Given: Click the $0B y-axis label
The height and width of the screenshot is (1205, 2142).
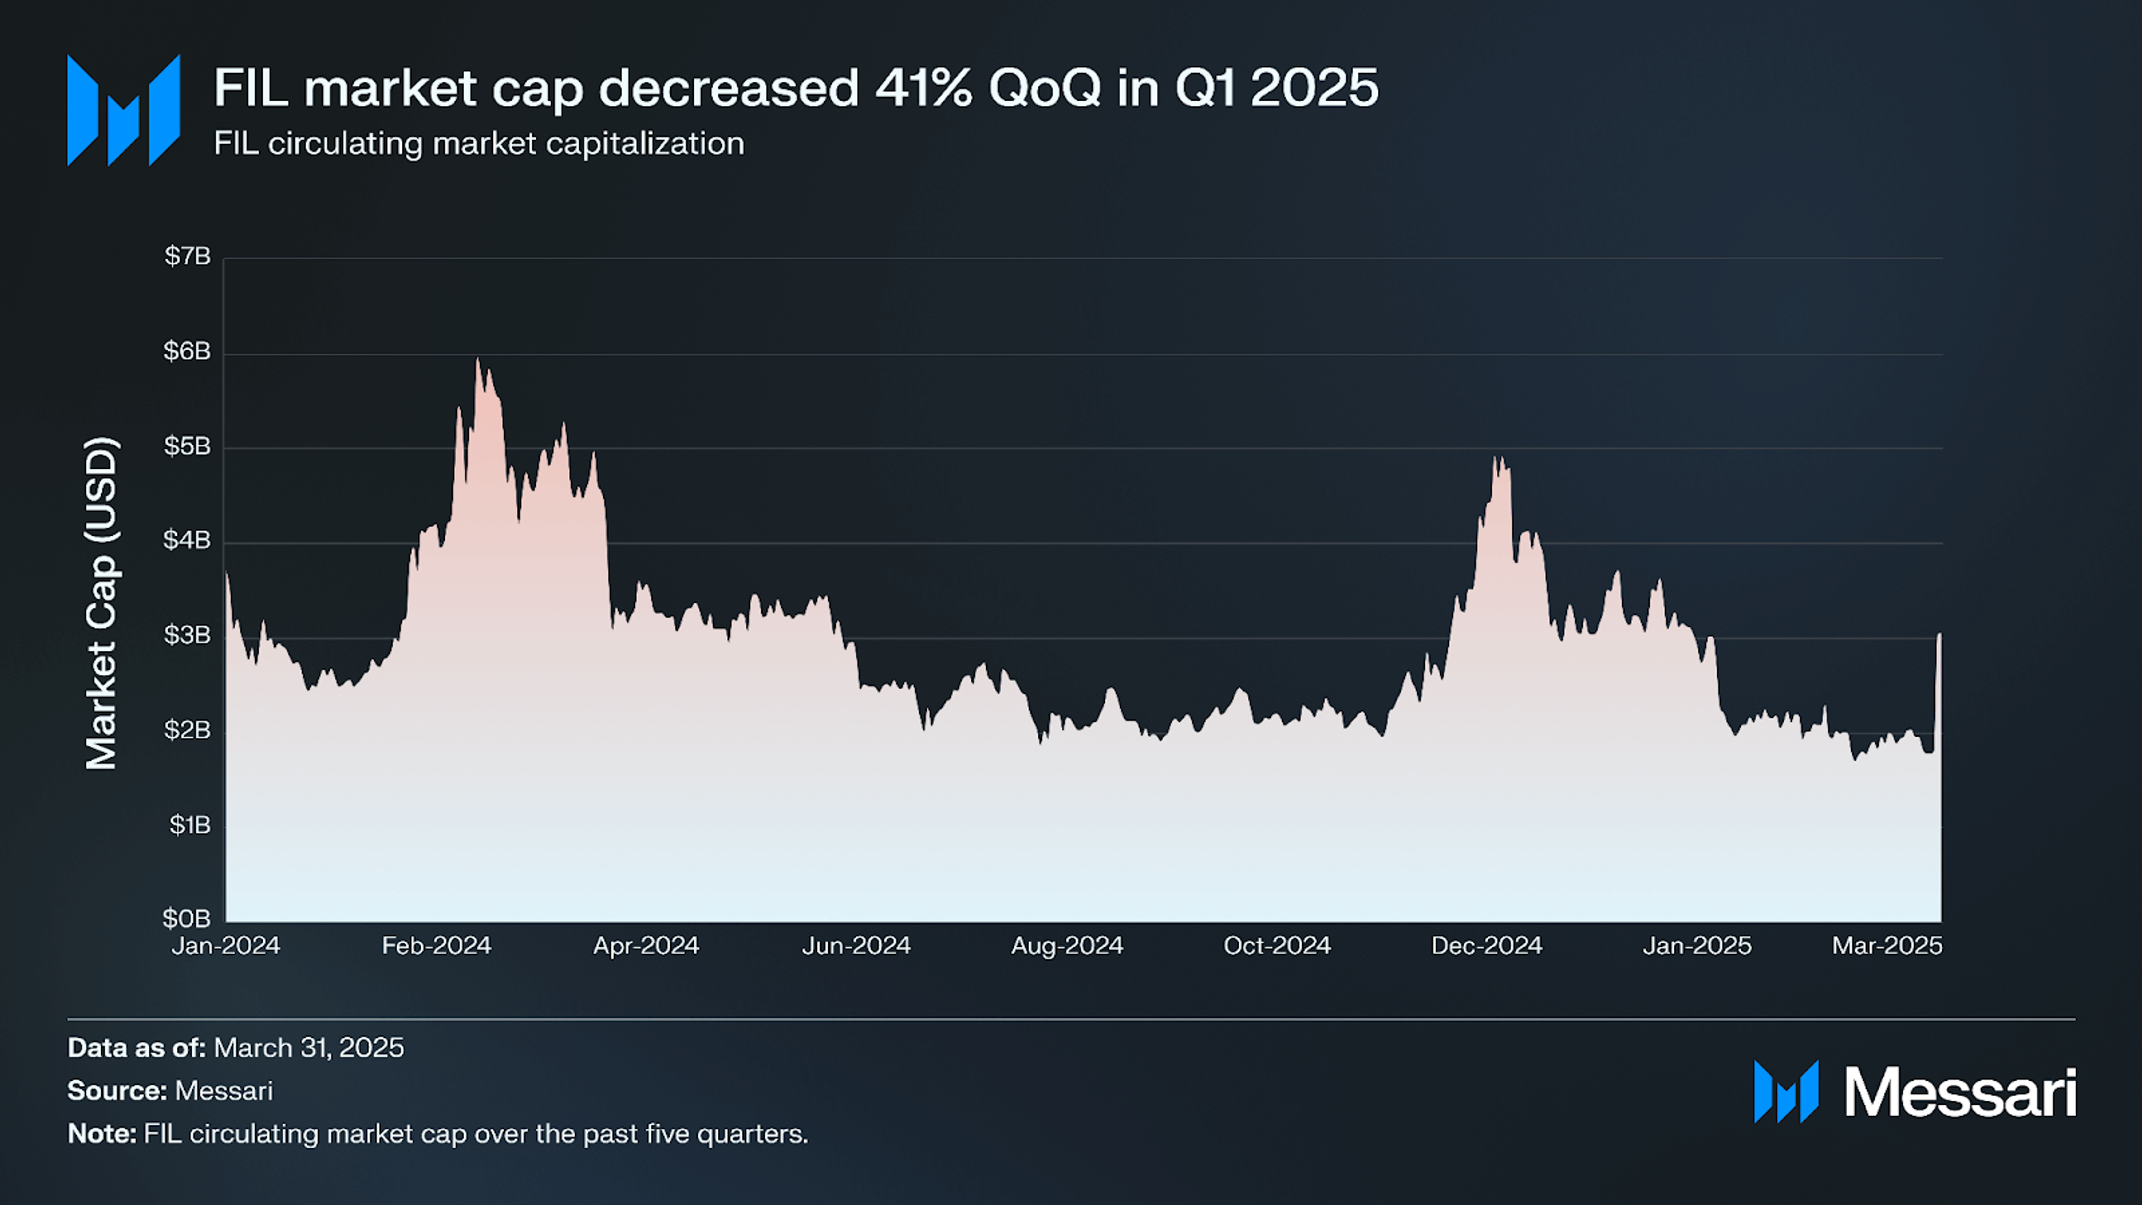Looking at the screenshot, I should point(187,918).
